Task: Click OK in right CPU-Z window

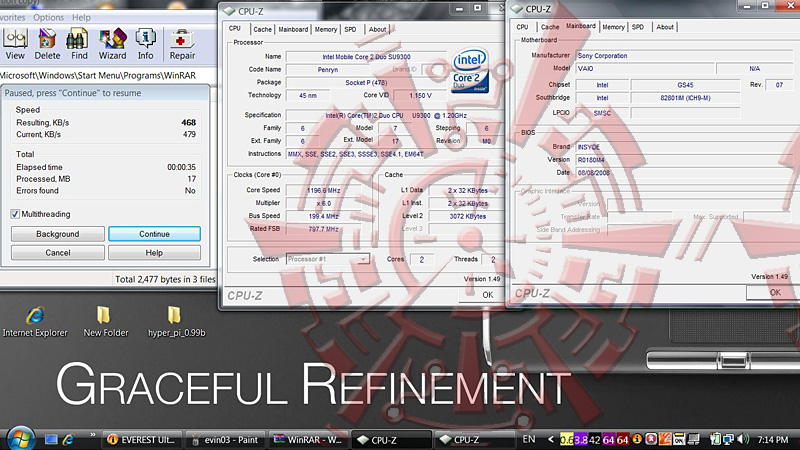Action: [x=775, y=292]
